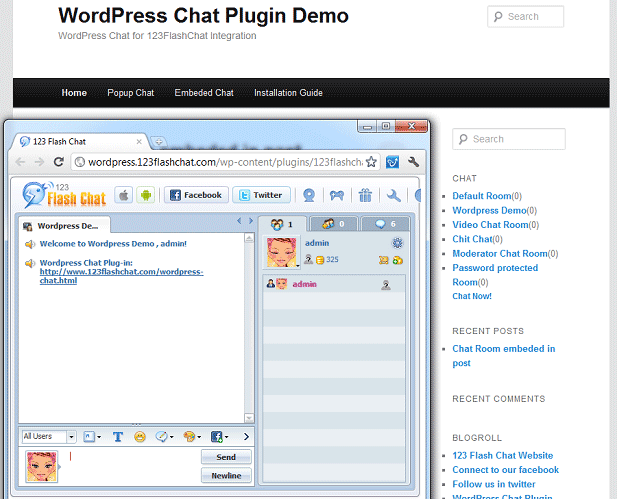Open the Installation Guide menu item
Screen dimensions: 617x499
pyautogui.click(x=288, y=93)
